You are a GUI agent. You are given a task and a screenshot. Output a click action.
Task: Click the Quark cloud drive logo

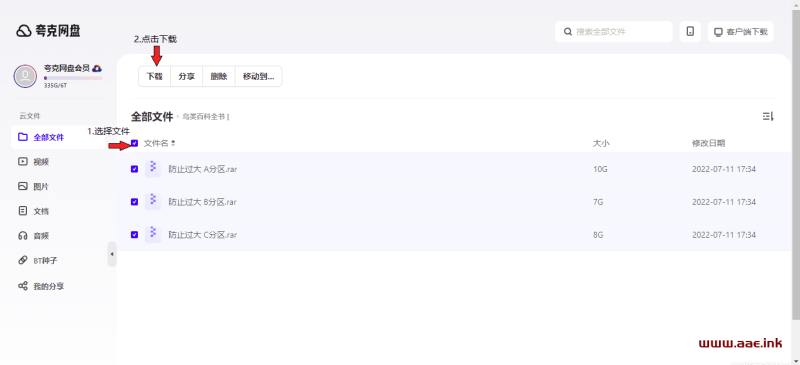(x=48, y=31)
